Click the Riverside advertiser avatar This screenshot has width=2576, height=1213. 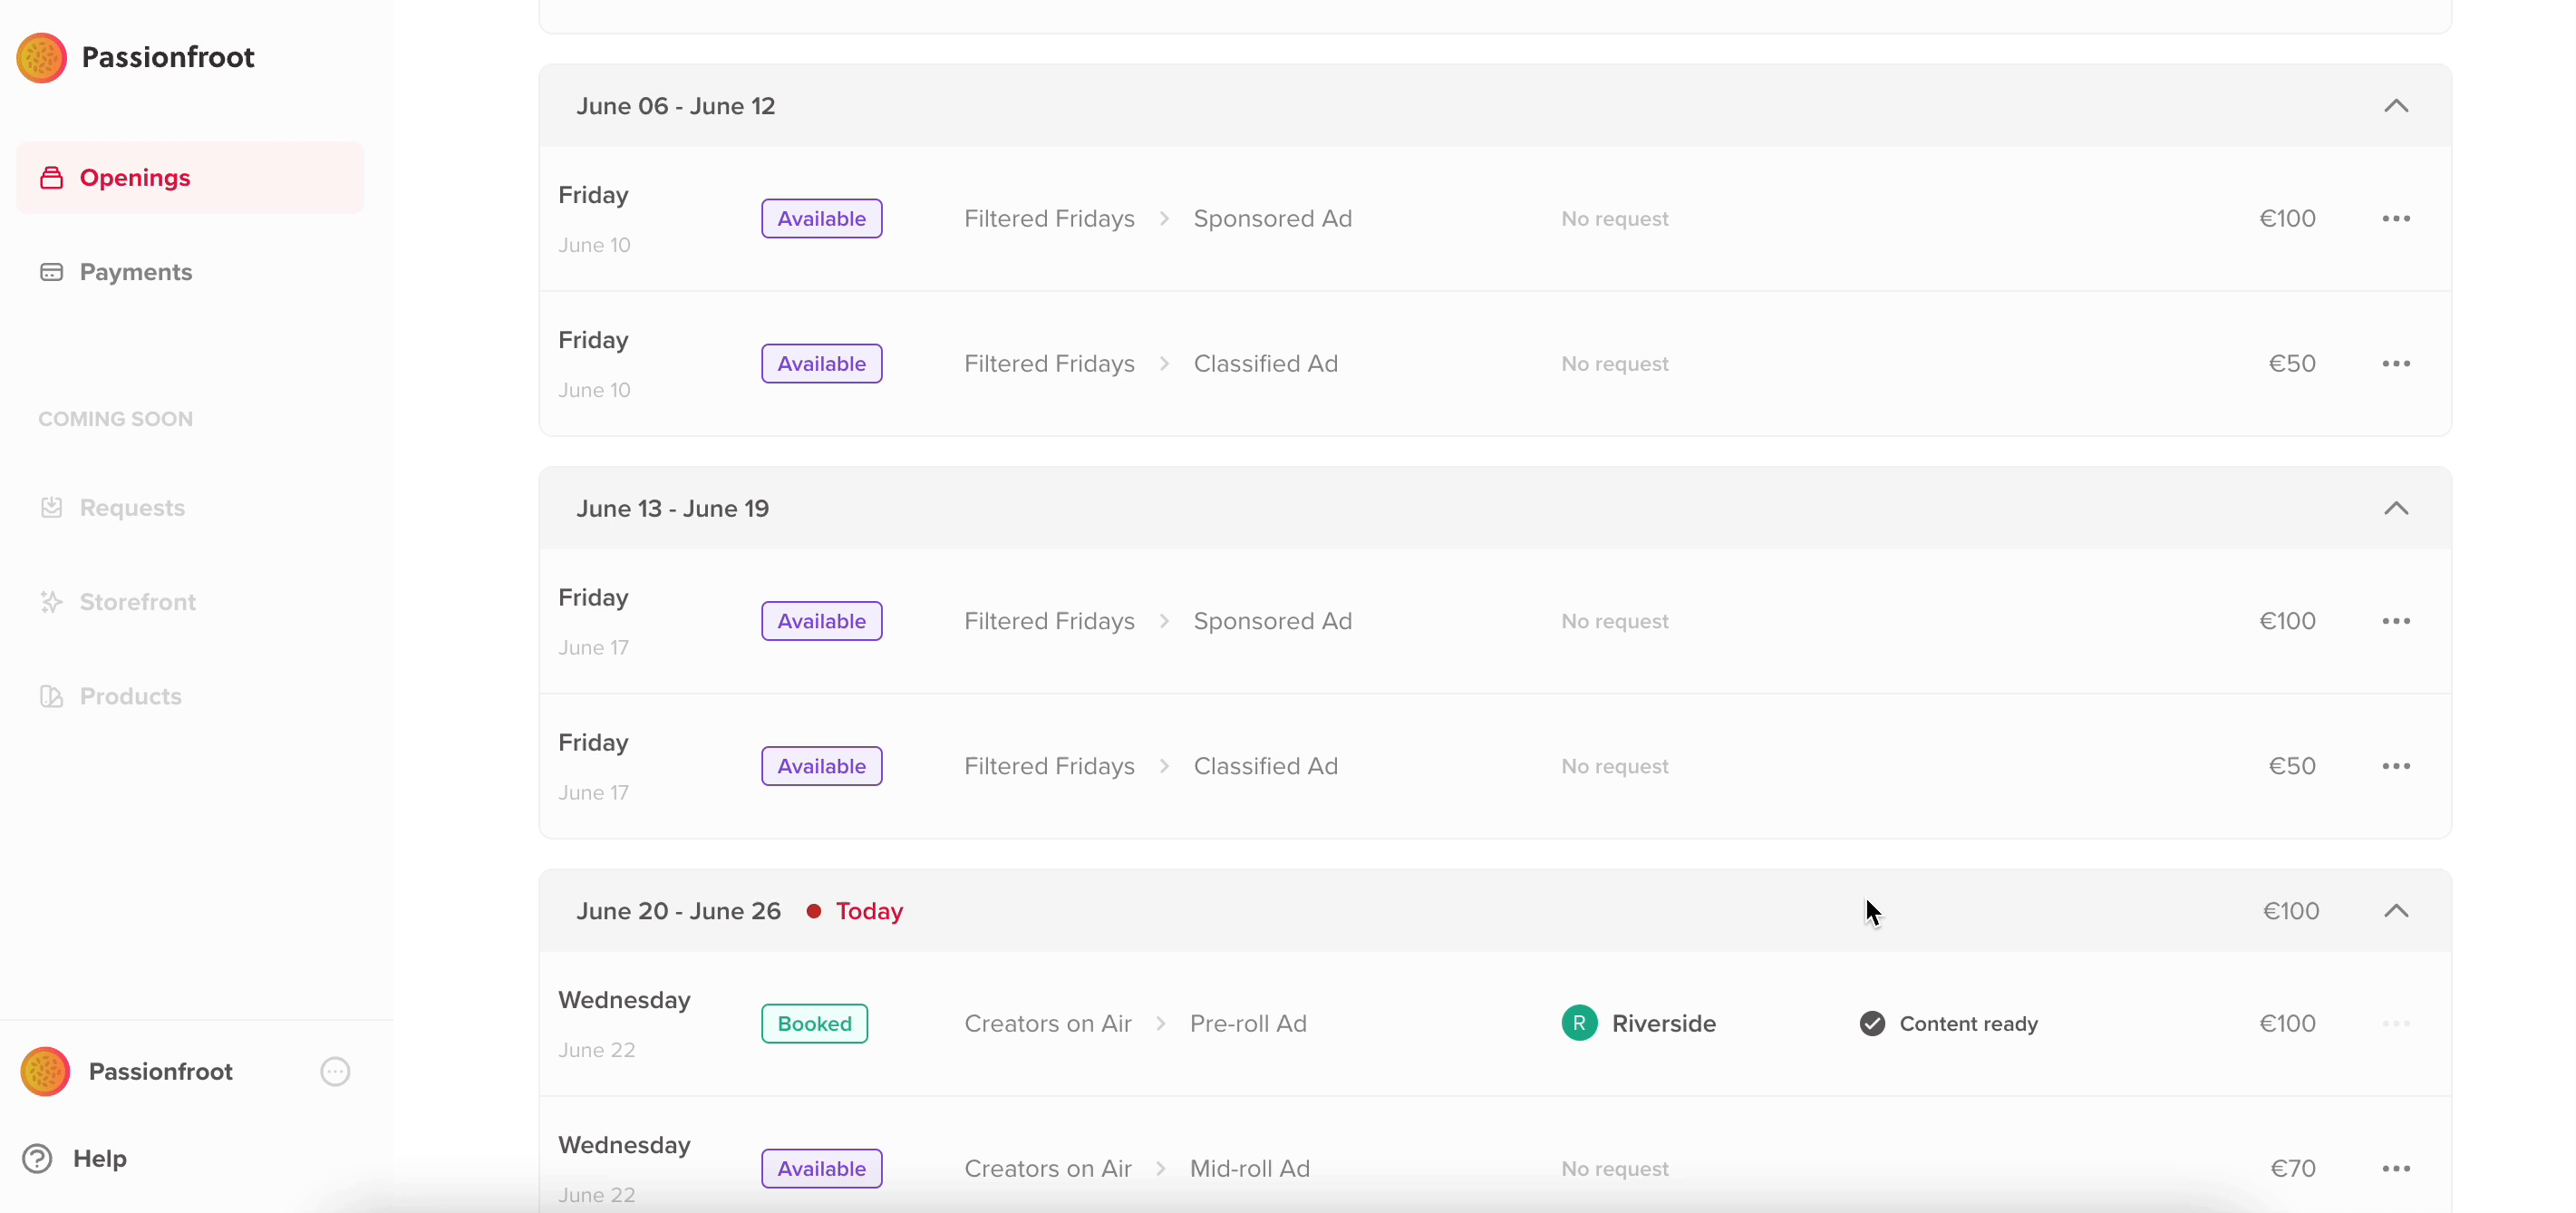1578,1023
